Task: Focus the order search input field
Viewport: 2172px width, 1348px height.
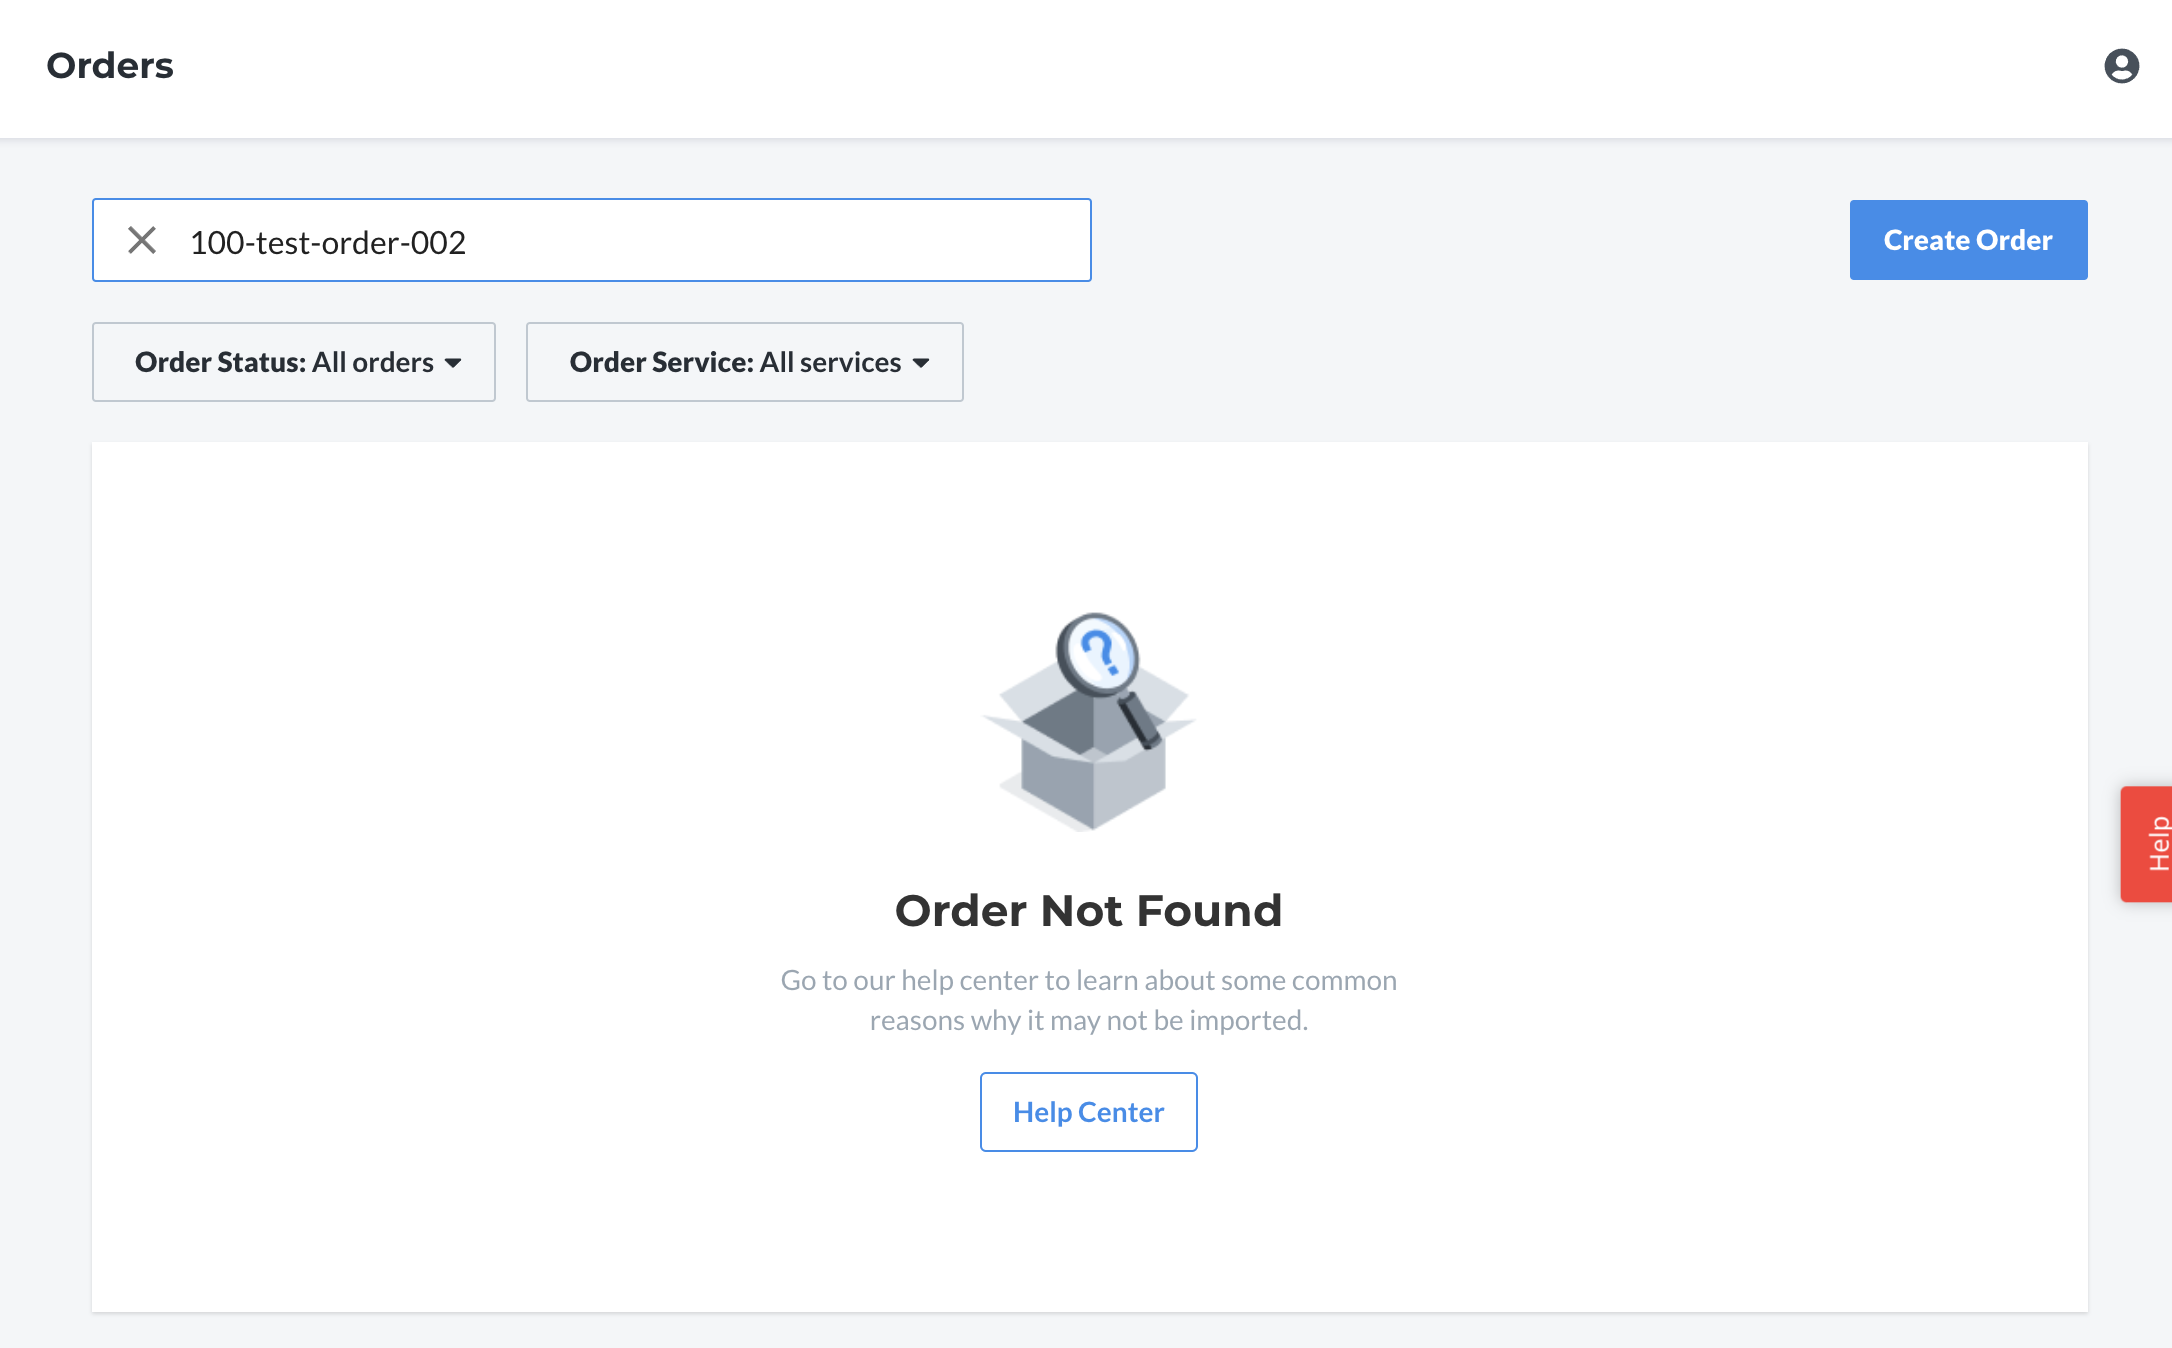Action: click(x=592, y=240)
